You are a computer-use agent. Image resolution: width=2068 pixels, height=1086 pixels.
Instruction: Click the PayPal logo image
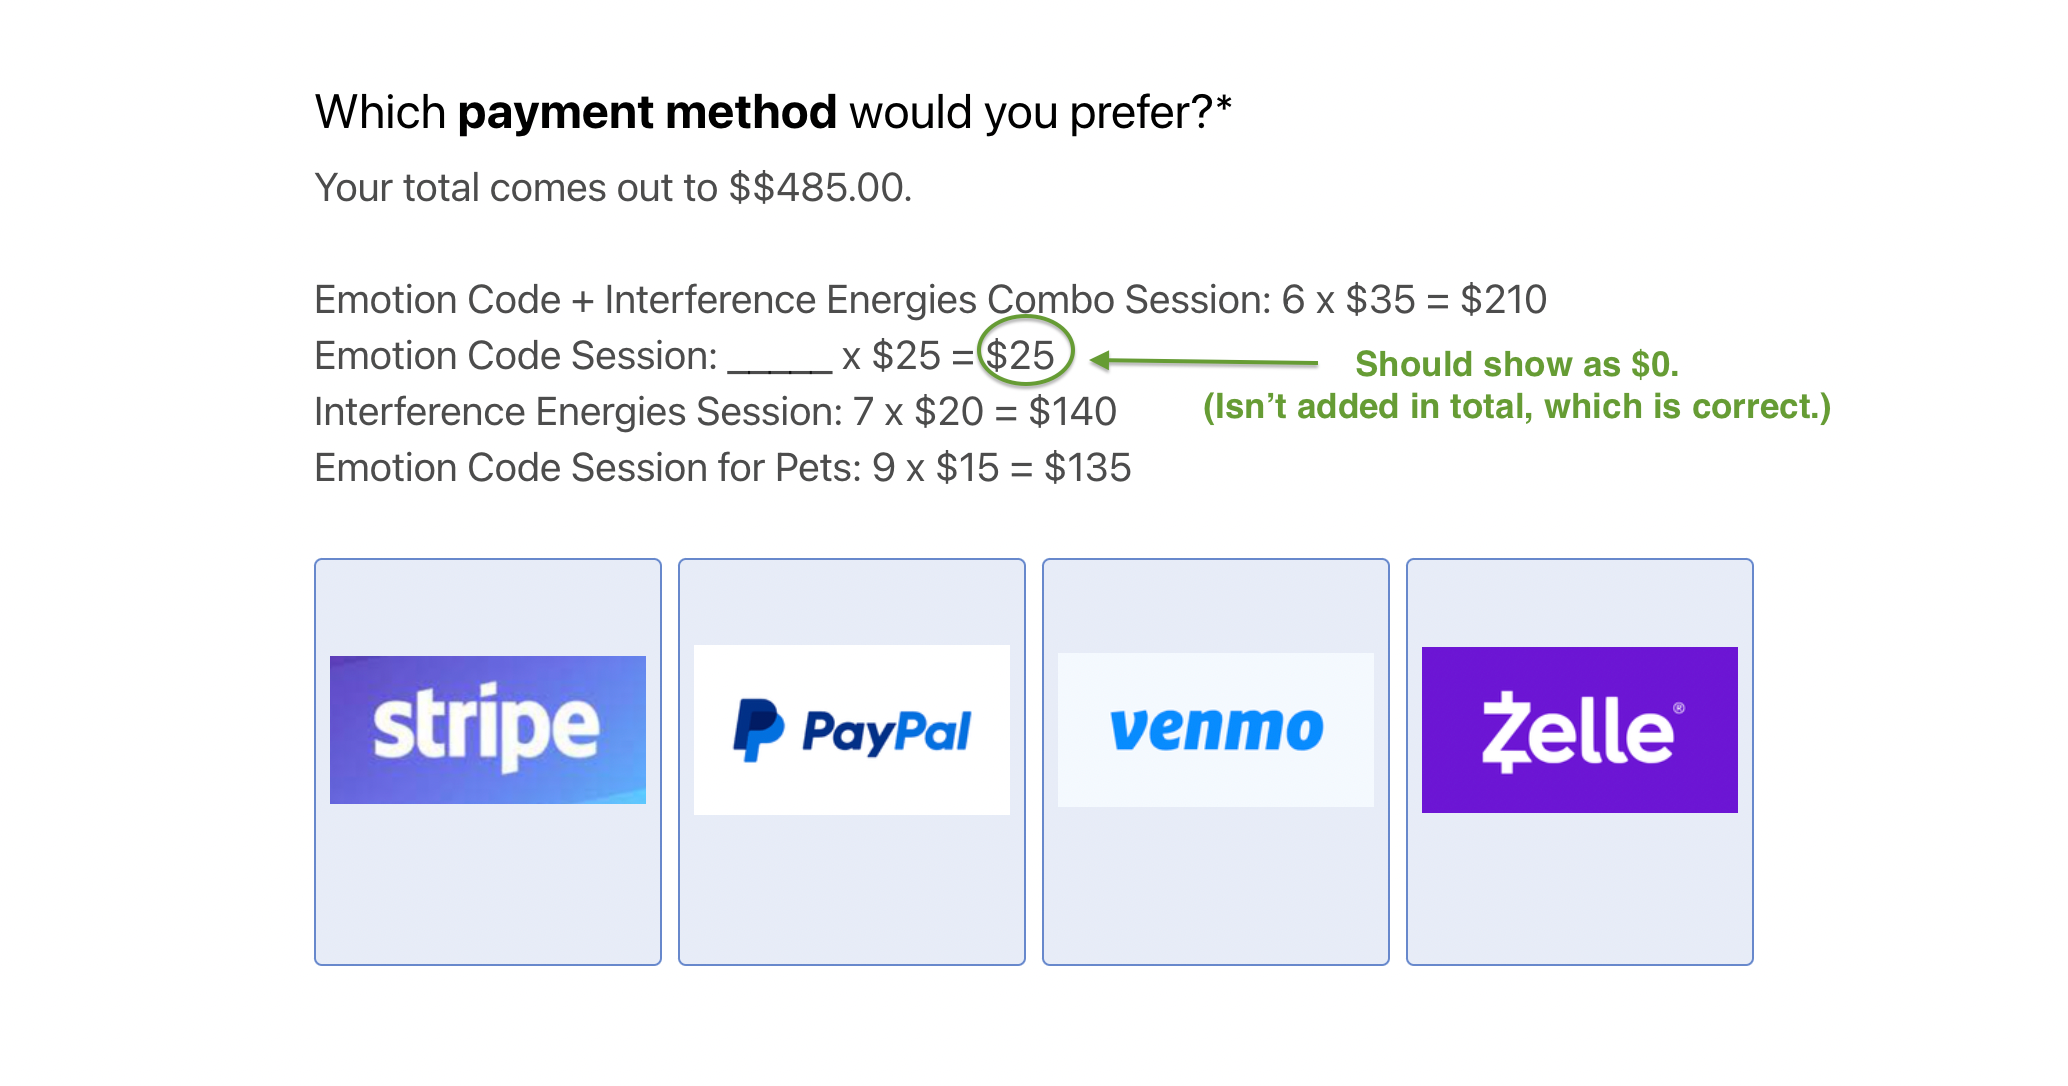(852, 730)
